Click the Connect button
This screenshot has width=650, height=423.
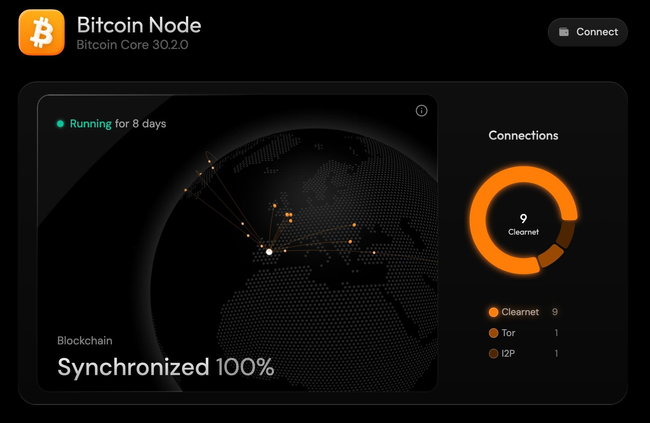click(587, 32)
